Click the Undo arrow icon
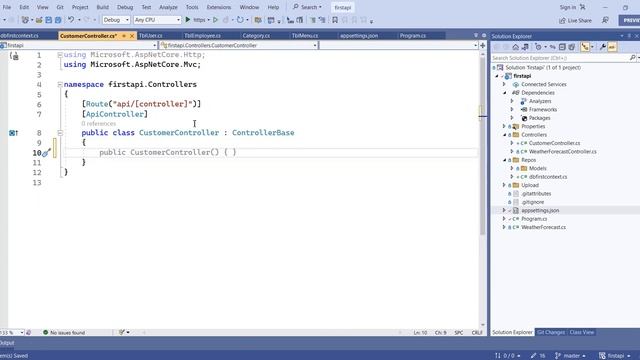640x360 pixels. click(x=71, y=20)
